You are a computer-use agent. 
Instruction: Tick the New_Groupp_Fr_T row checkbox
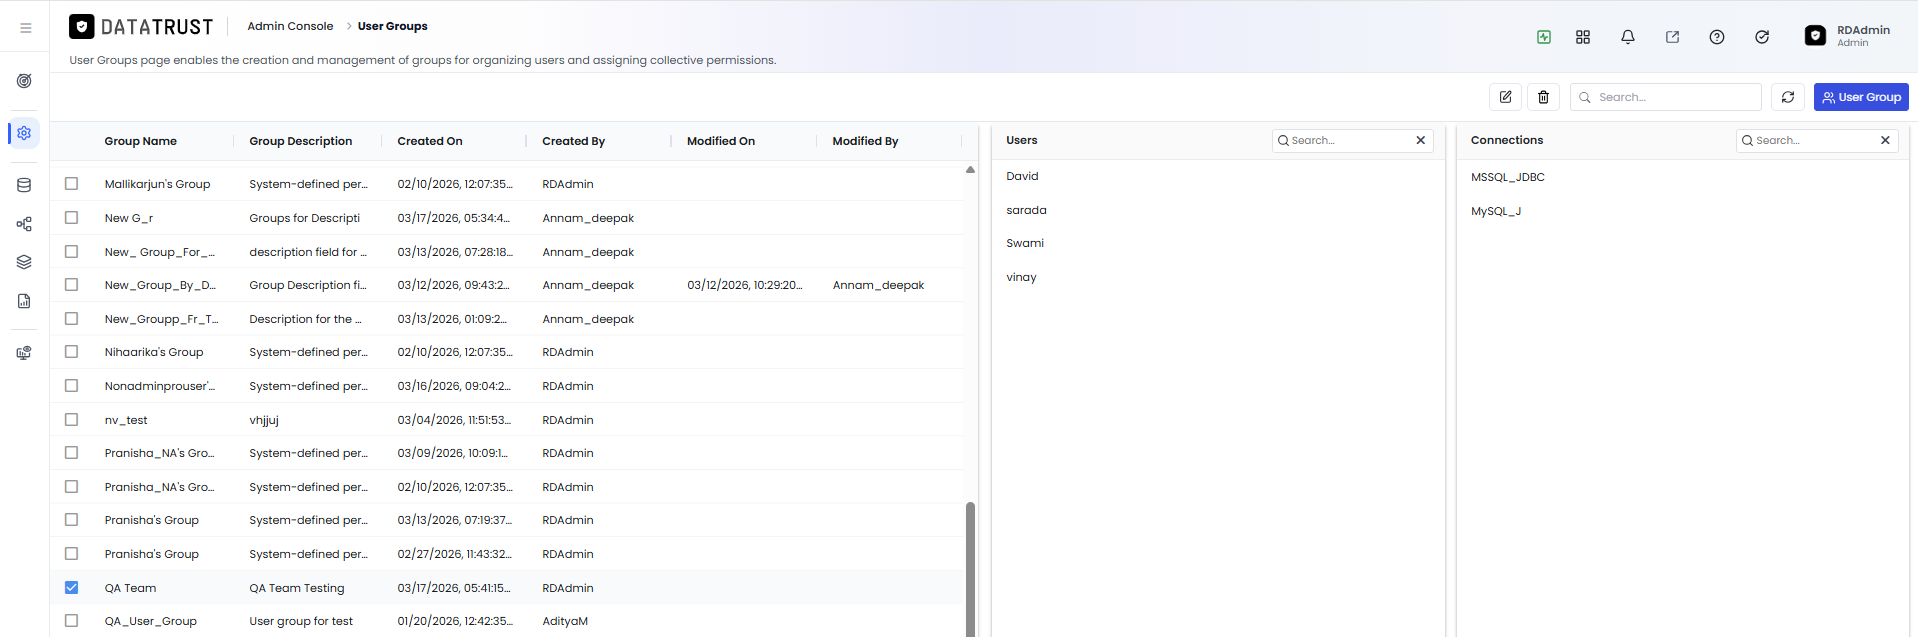[71, 319]
